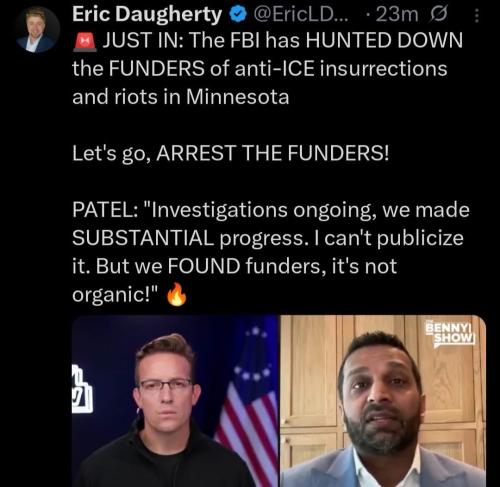Click the partial white logo at video's left edge
Viewport: 500px width, 487px height.
pos(82,389)
